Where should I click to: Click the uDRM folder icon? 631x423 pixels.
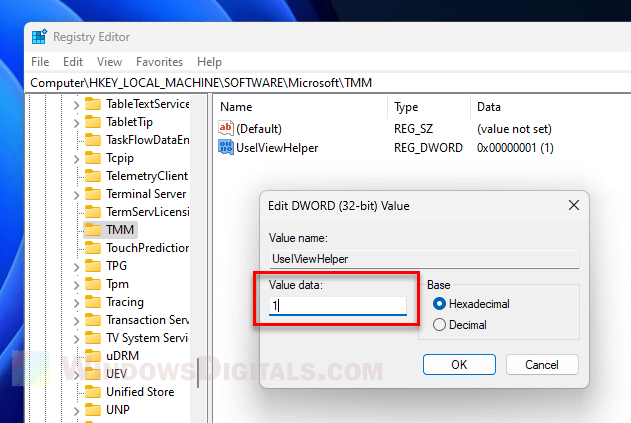[93, 356]
